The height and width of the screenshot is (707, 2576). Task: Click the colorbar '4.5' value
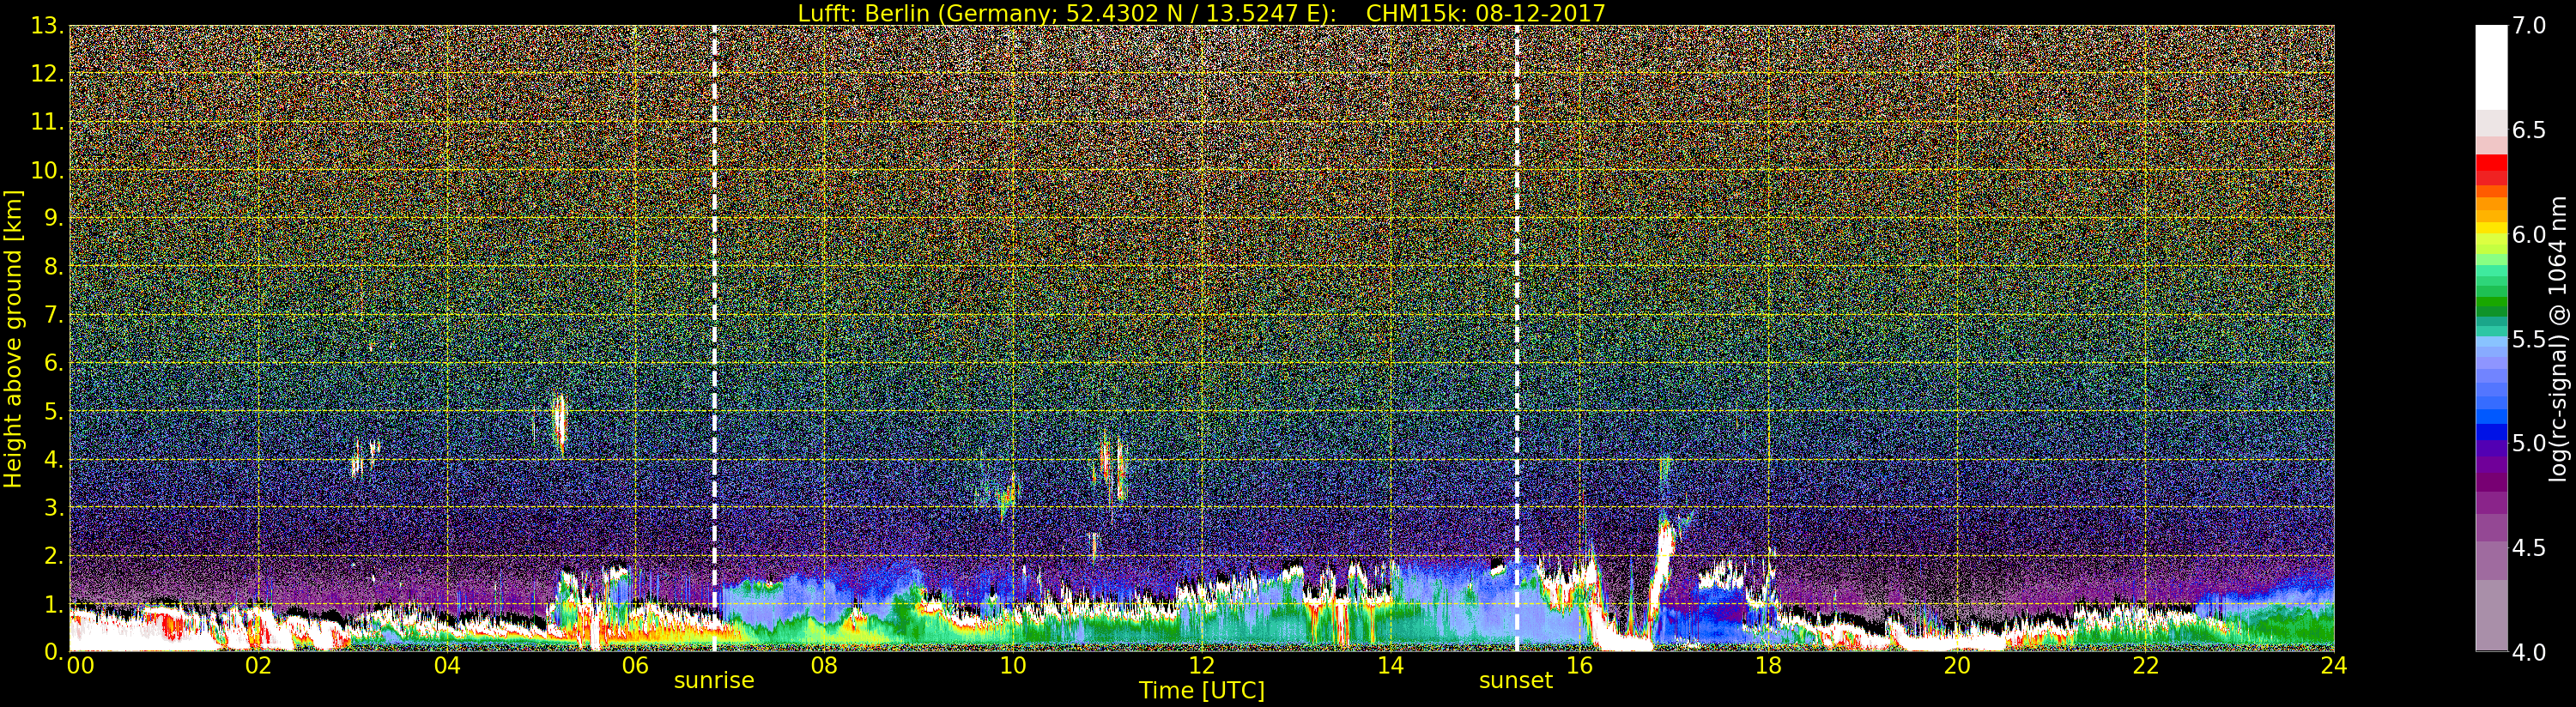coord(2529,548)
